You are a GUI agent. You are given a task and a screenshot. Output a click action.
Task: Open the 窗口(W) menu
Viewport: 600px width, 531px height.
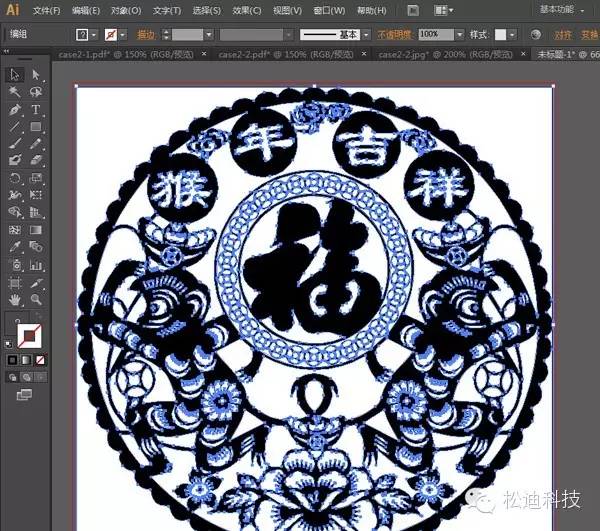329,10
